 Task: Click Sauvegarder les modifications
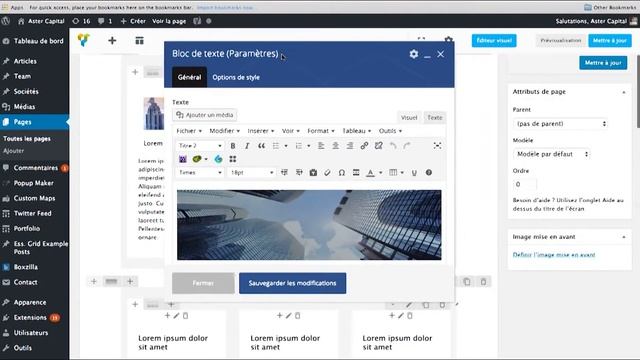coord(293,283)
